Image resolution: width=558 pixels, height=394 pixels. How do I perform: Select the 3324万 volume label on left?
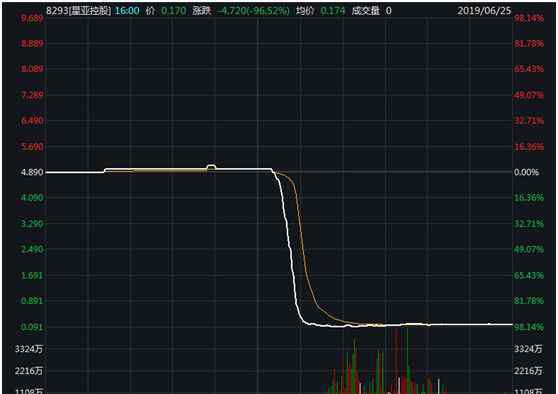pyautogui.click(x=29, y=349)
